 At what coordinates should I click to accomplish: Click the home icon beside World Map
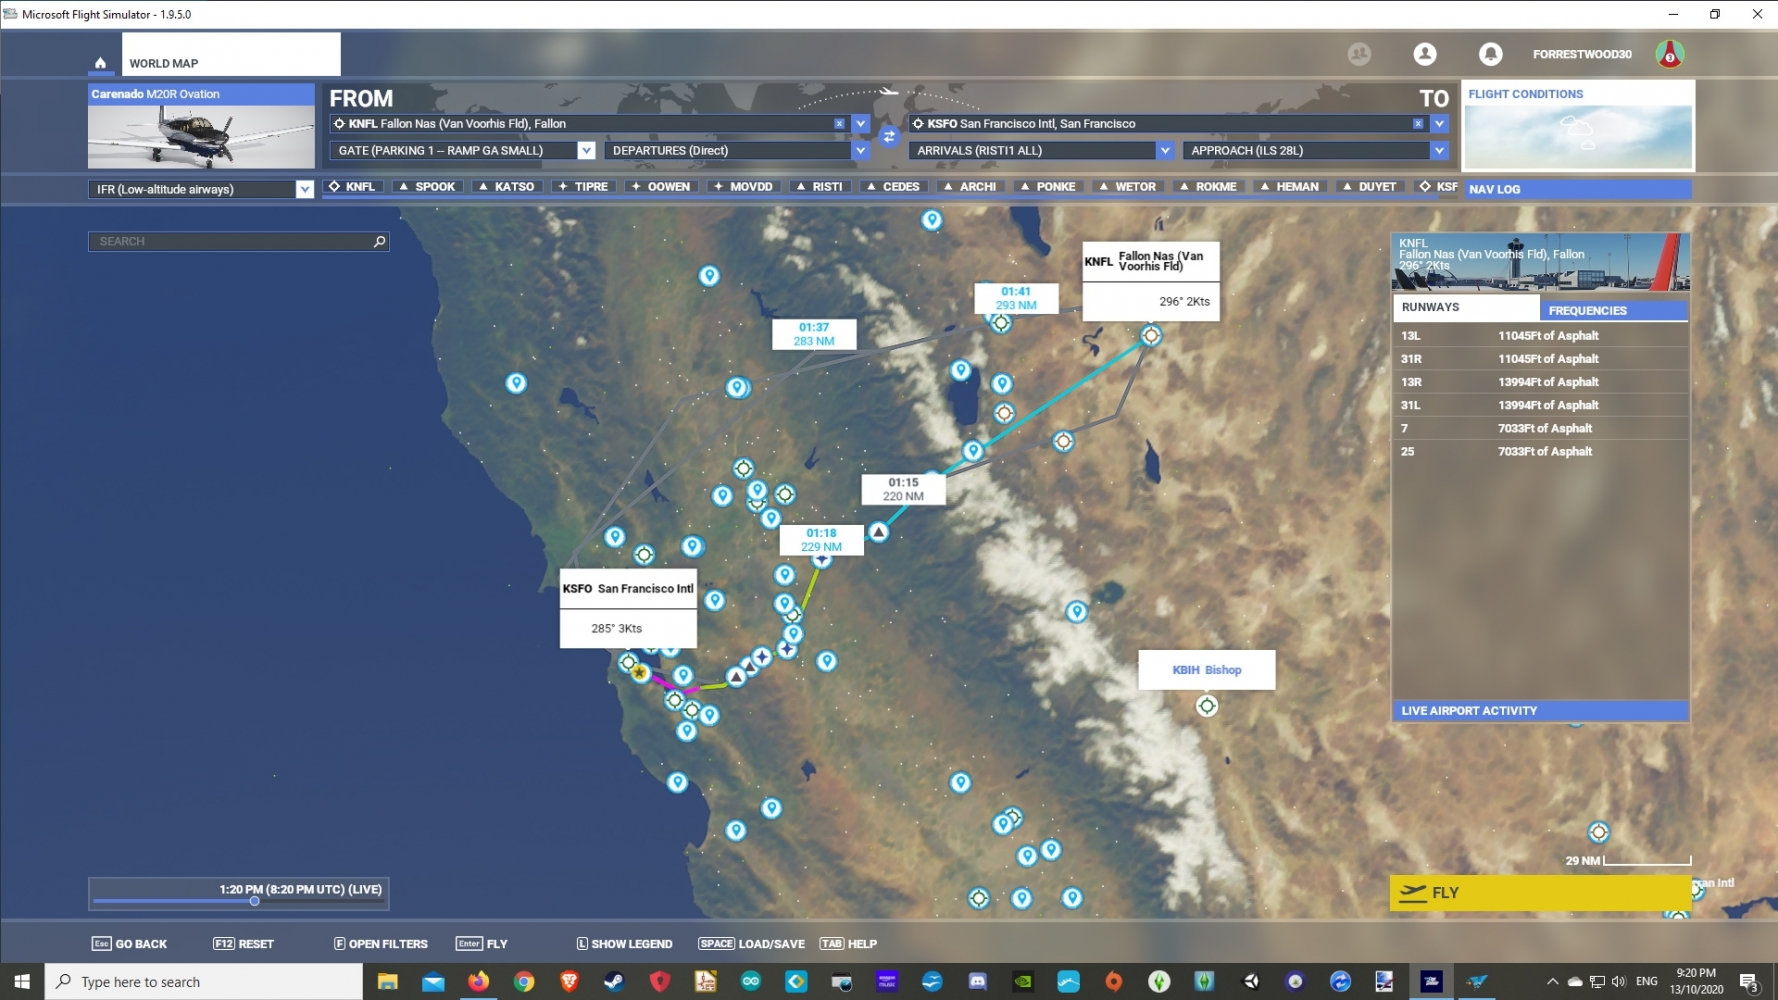[x=100, y=63]
